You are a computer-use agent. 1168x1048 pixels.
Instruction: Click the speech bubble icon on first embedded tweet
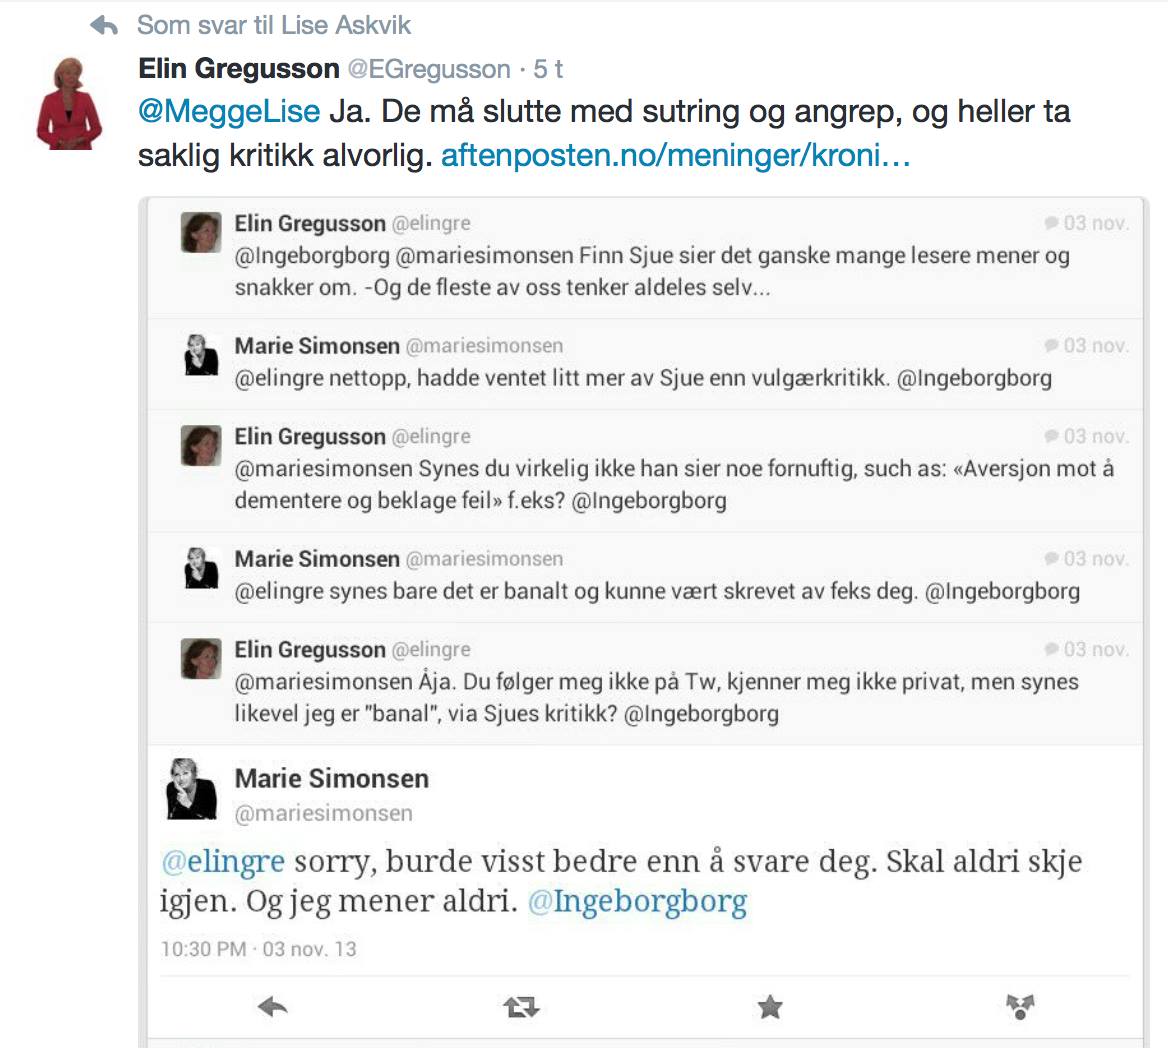(1051, 223)
